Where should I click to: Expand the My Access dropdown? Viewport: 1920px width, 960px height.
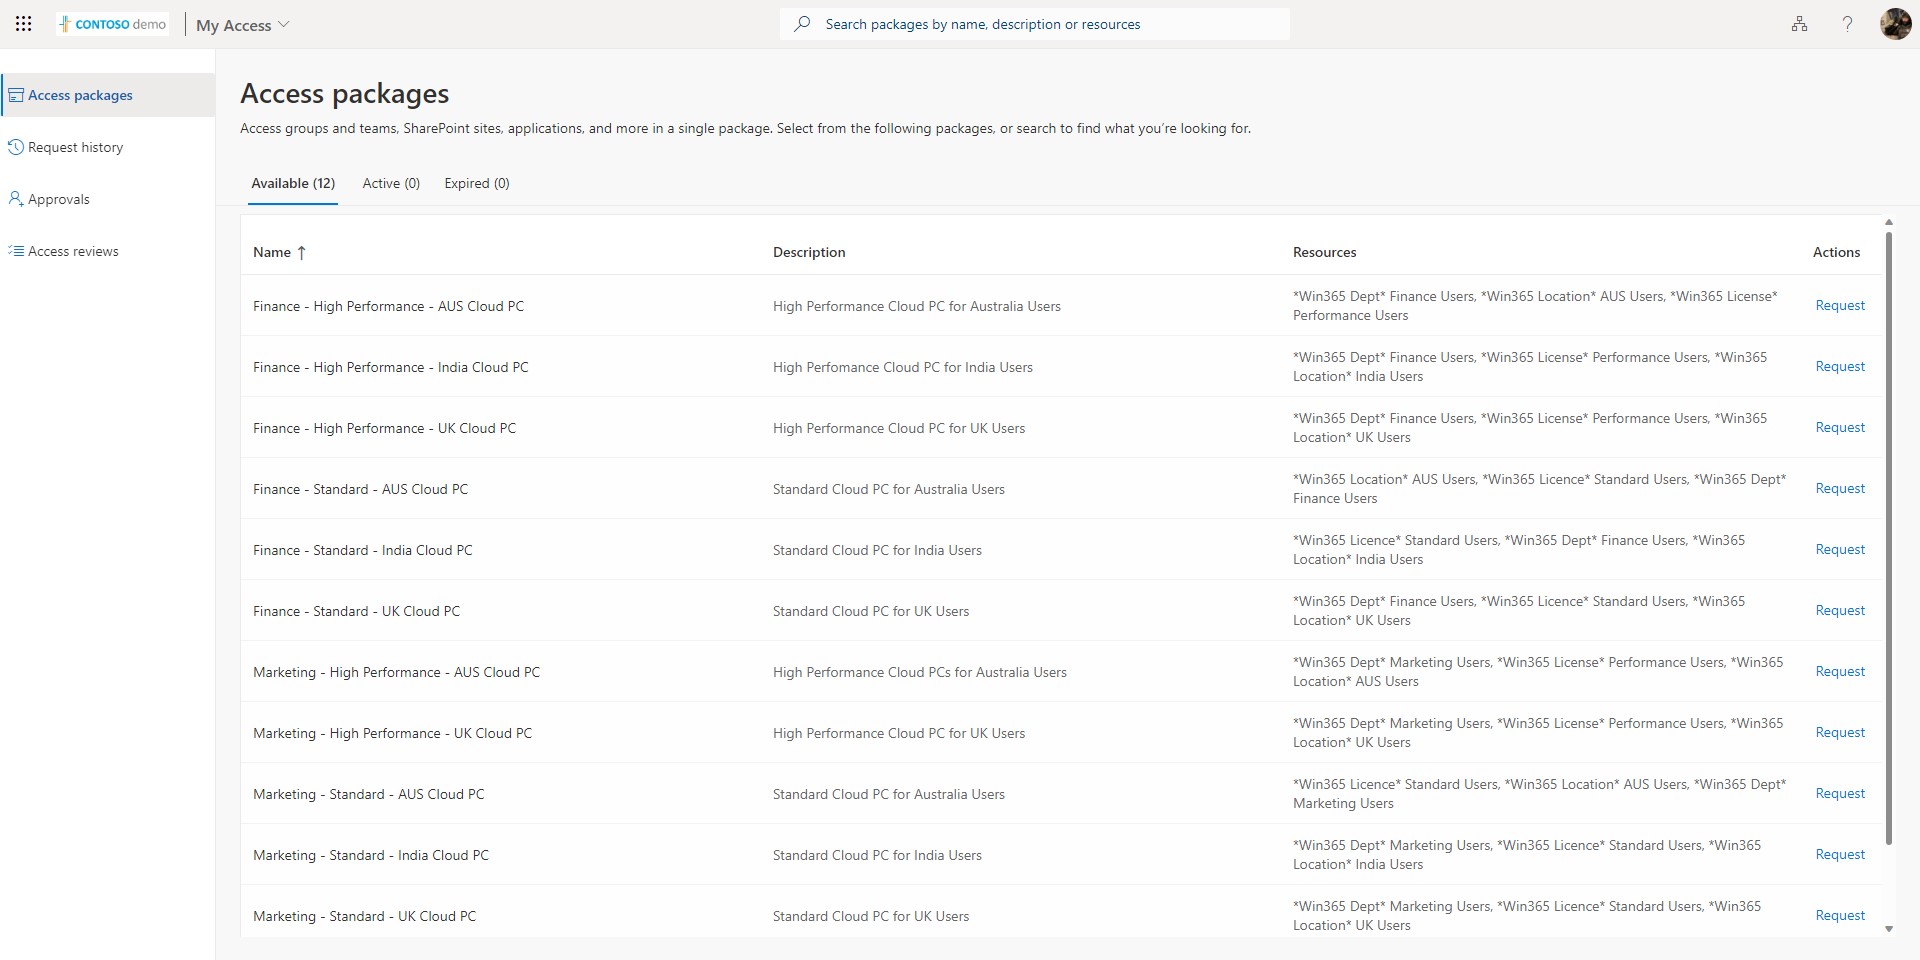[x=241, y=25]
